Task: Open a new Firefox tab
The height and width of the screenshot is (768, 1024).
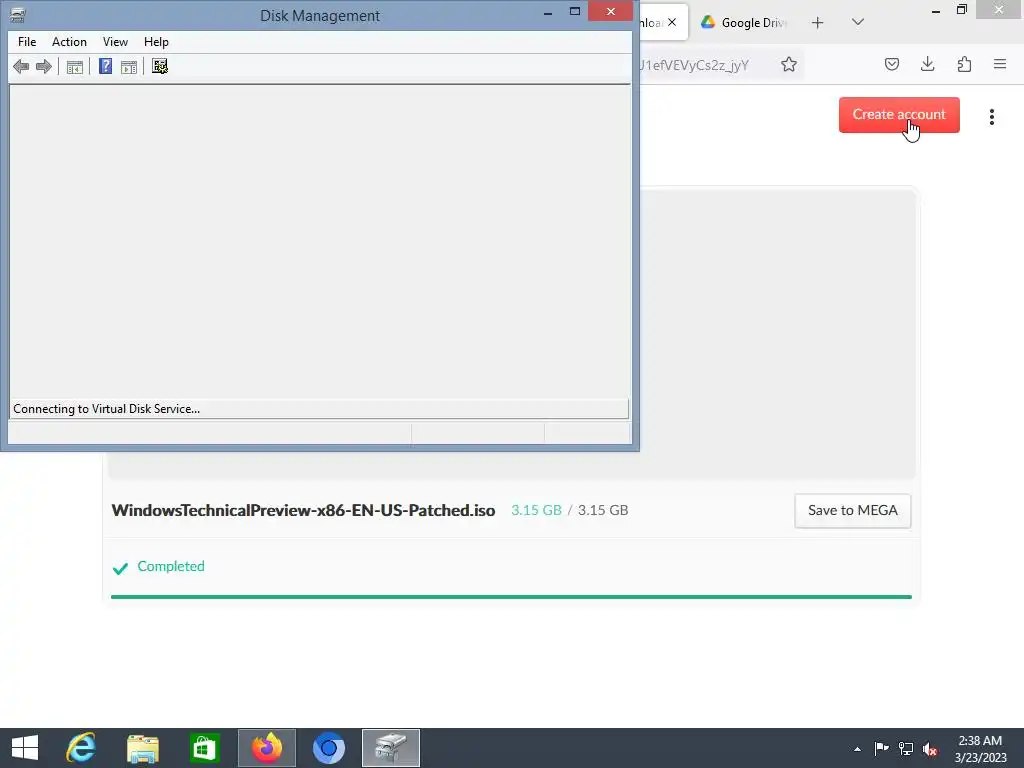Action: 818,23
